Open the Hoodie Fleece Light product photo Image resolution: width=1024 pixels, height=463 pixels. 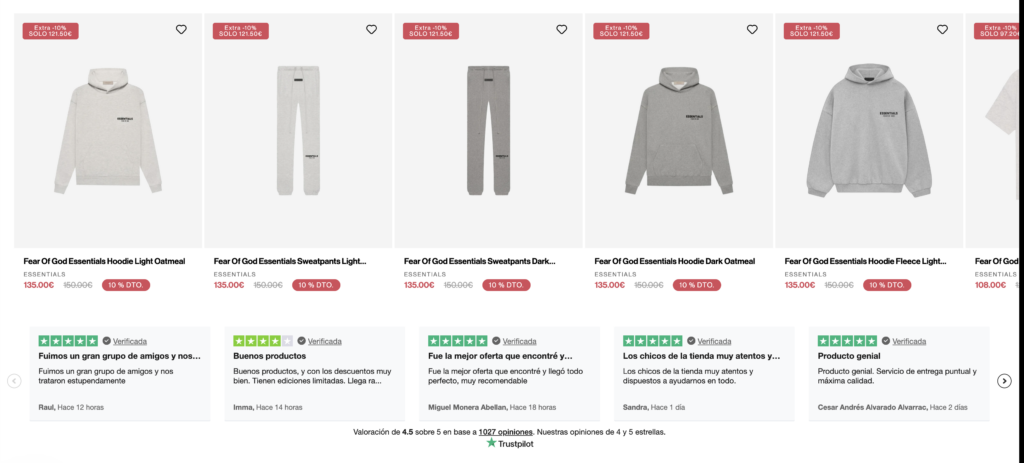pos(868,130)
